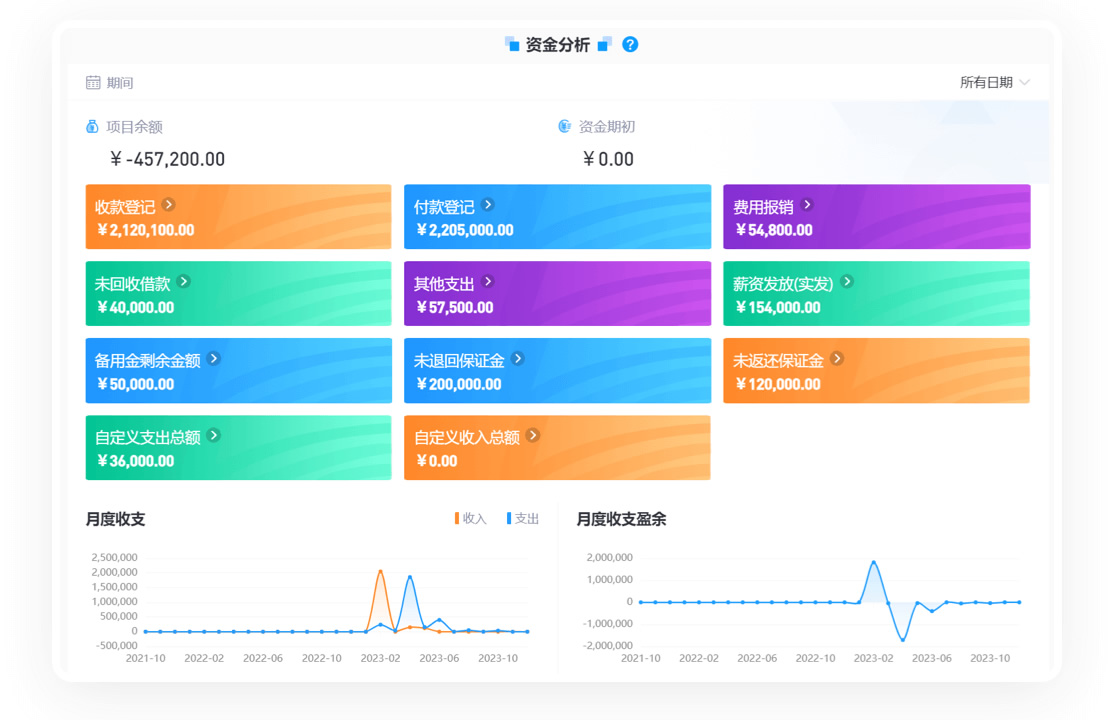Viewport: 1120px width, 720px height.
Task: Open the 其他支出 card
Action: 557,294
